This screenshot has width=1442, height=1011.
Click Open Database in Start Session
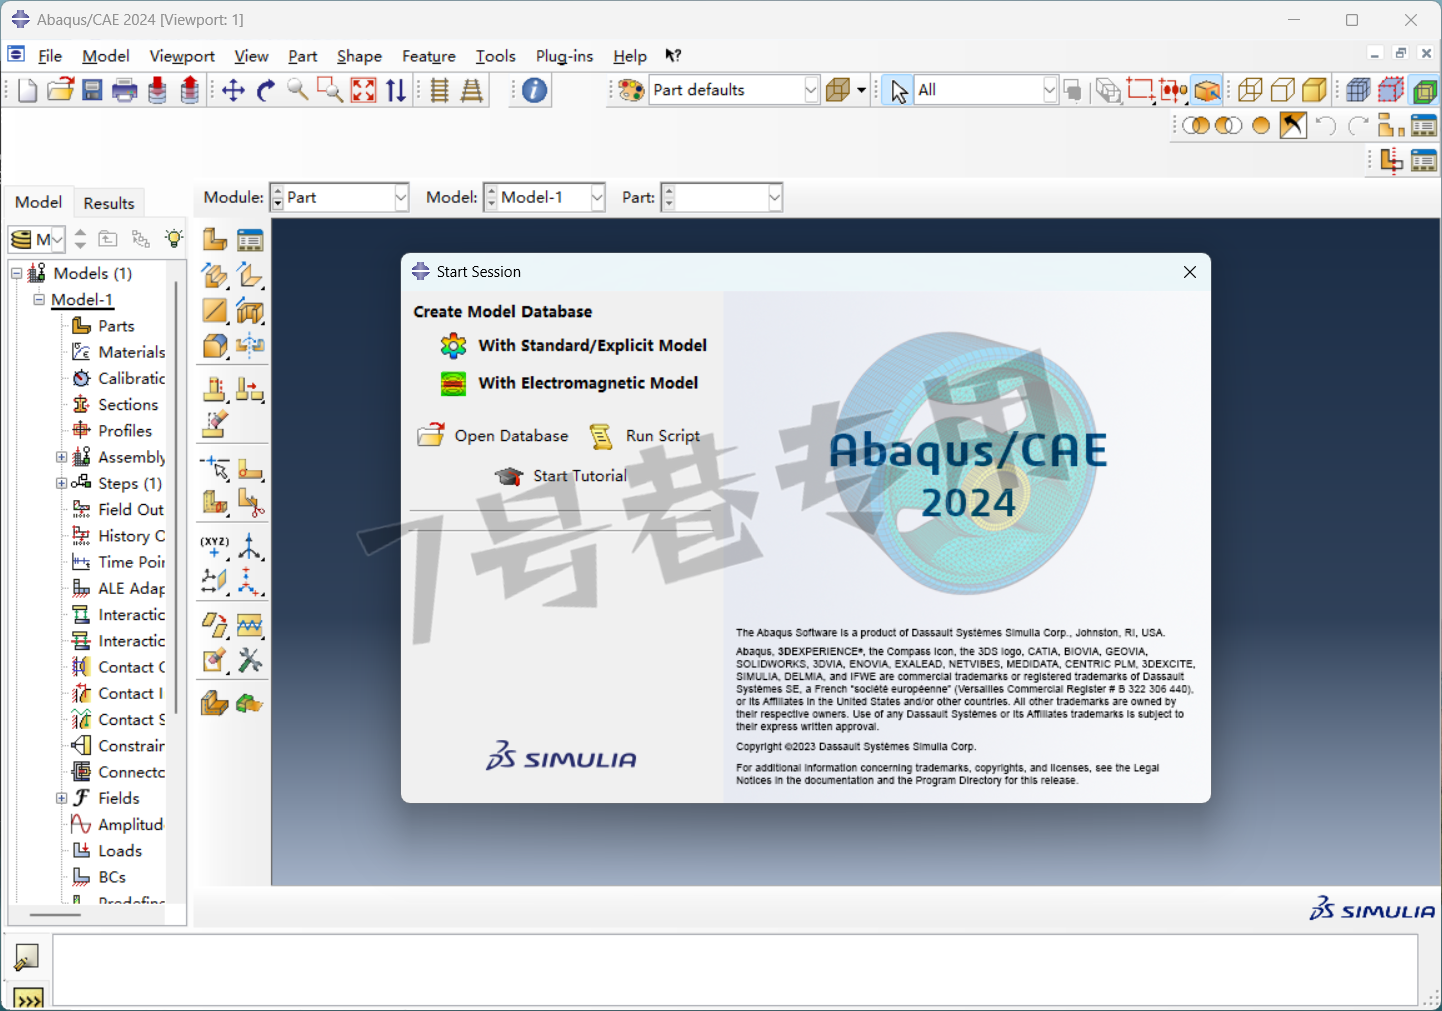coord(493,436)
